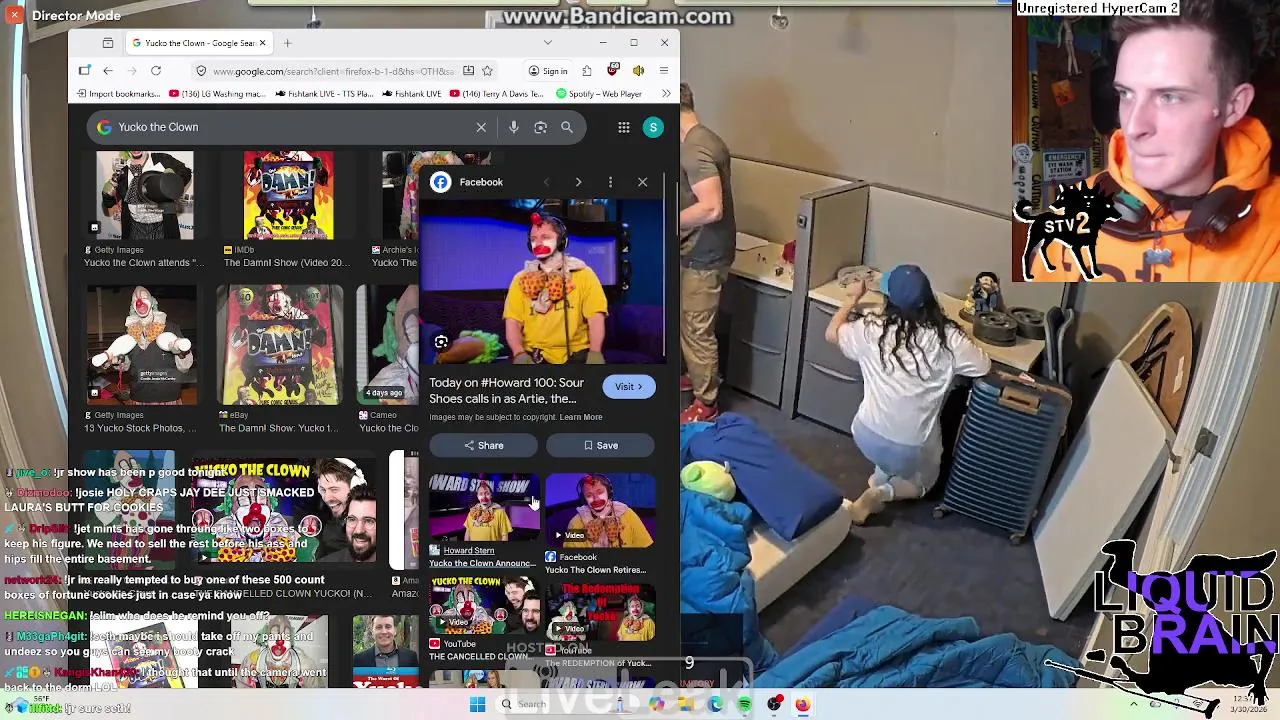Image resolution: width=1280 pixels, height=720 pixels.
Task: Open Getty Images result Yucko the Clown attends
Action: click(145, 210)
